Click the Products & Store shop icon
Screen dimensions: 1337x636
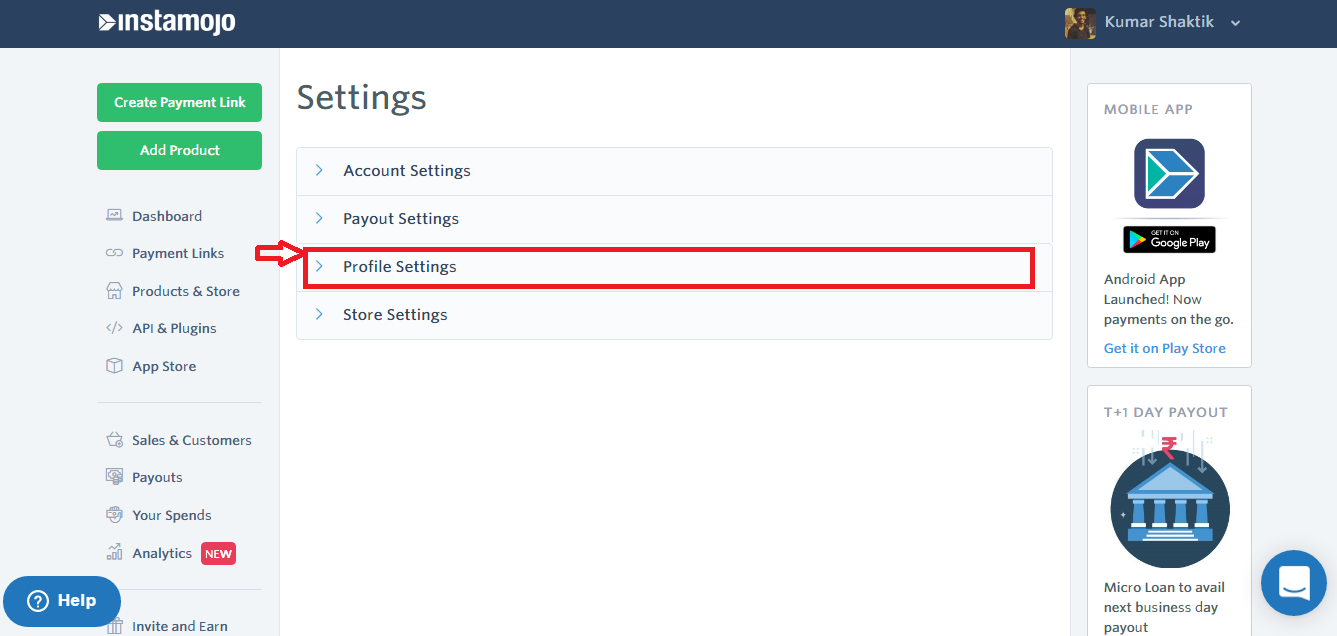[114, 290]
